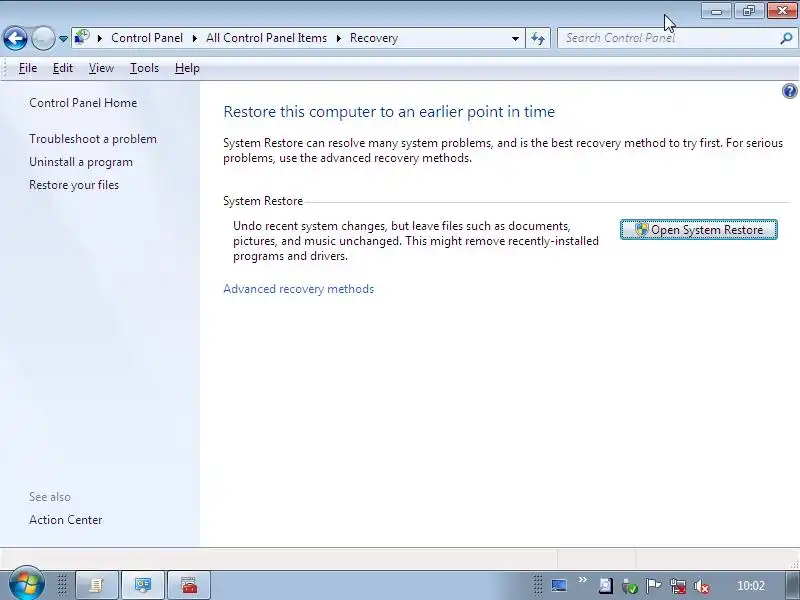The width and height of the screenshot is (800, 600).
Task: Open the active Control Panel taskbar button
Action: pyautogui.click(x=143, y=585)
